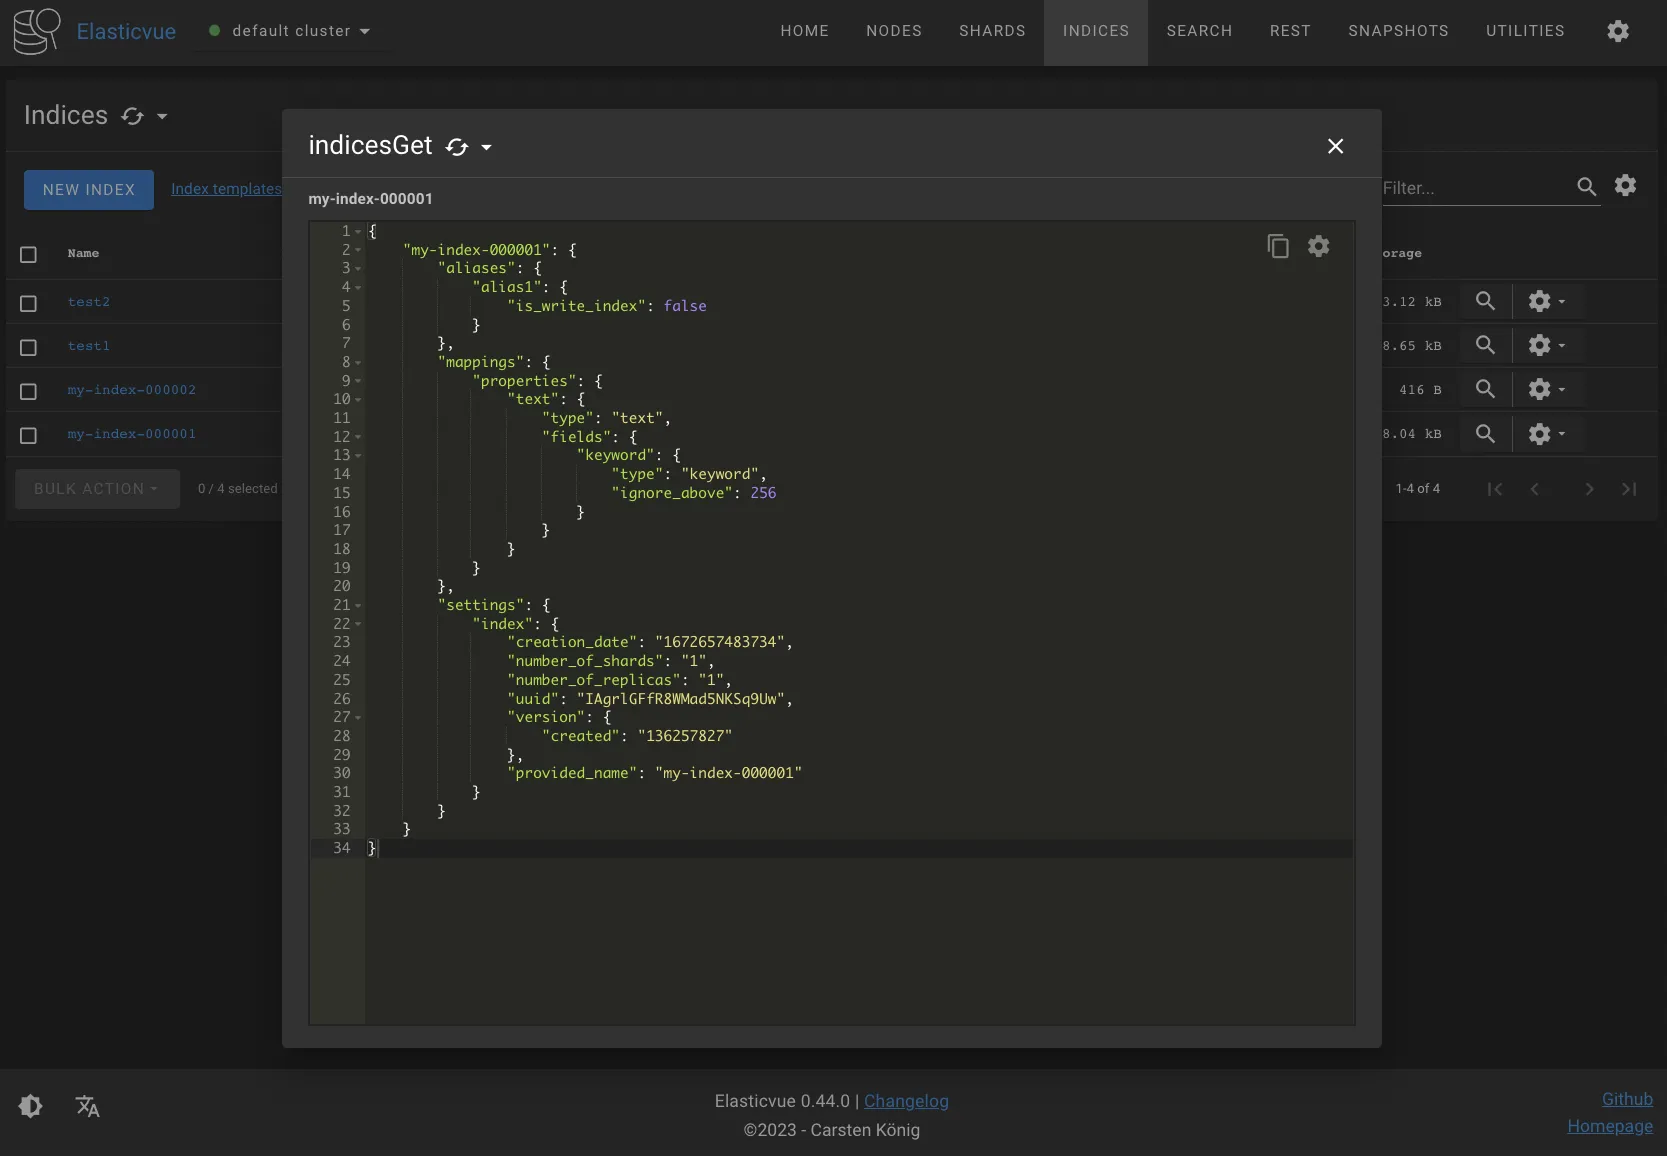Collapse the "aliases" fold at line 3
This screenshot has height=1156, width=1667.
coord(358,269)
